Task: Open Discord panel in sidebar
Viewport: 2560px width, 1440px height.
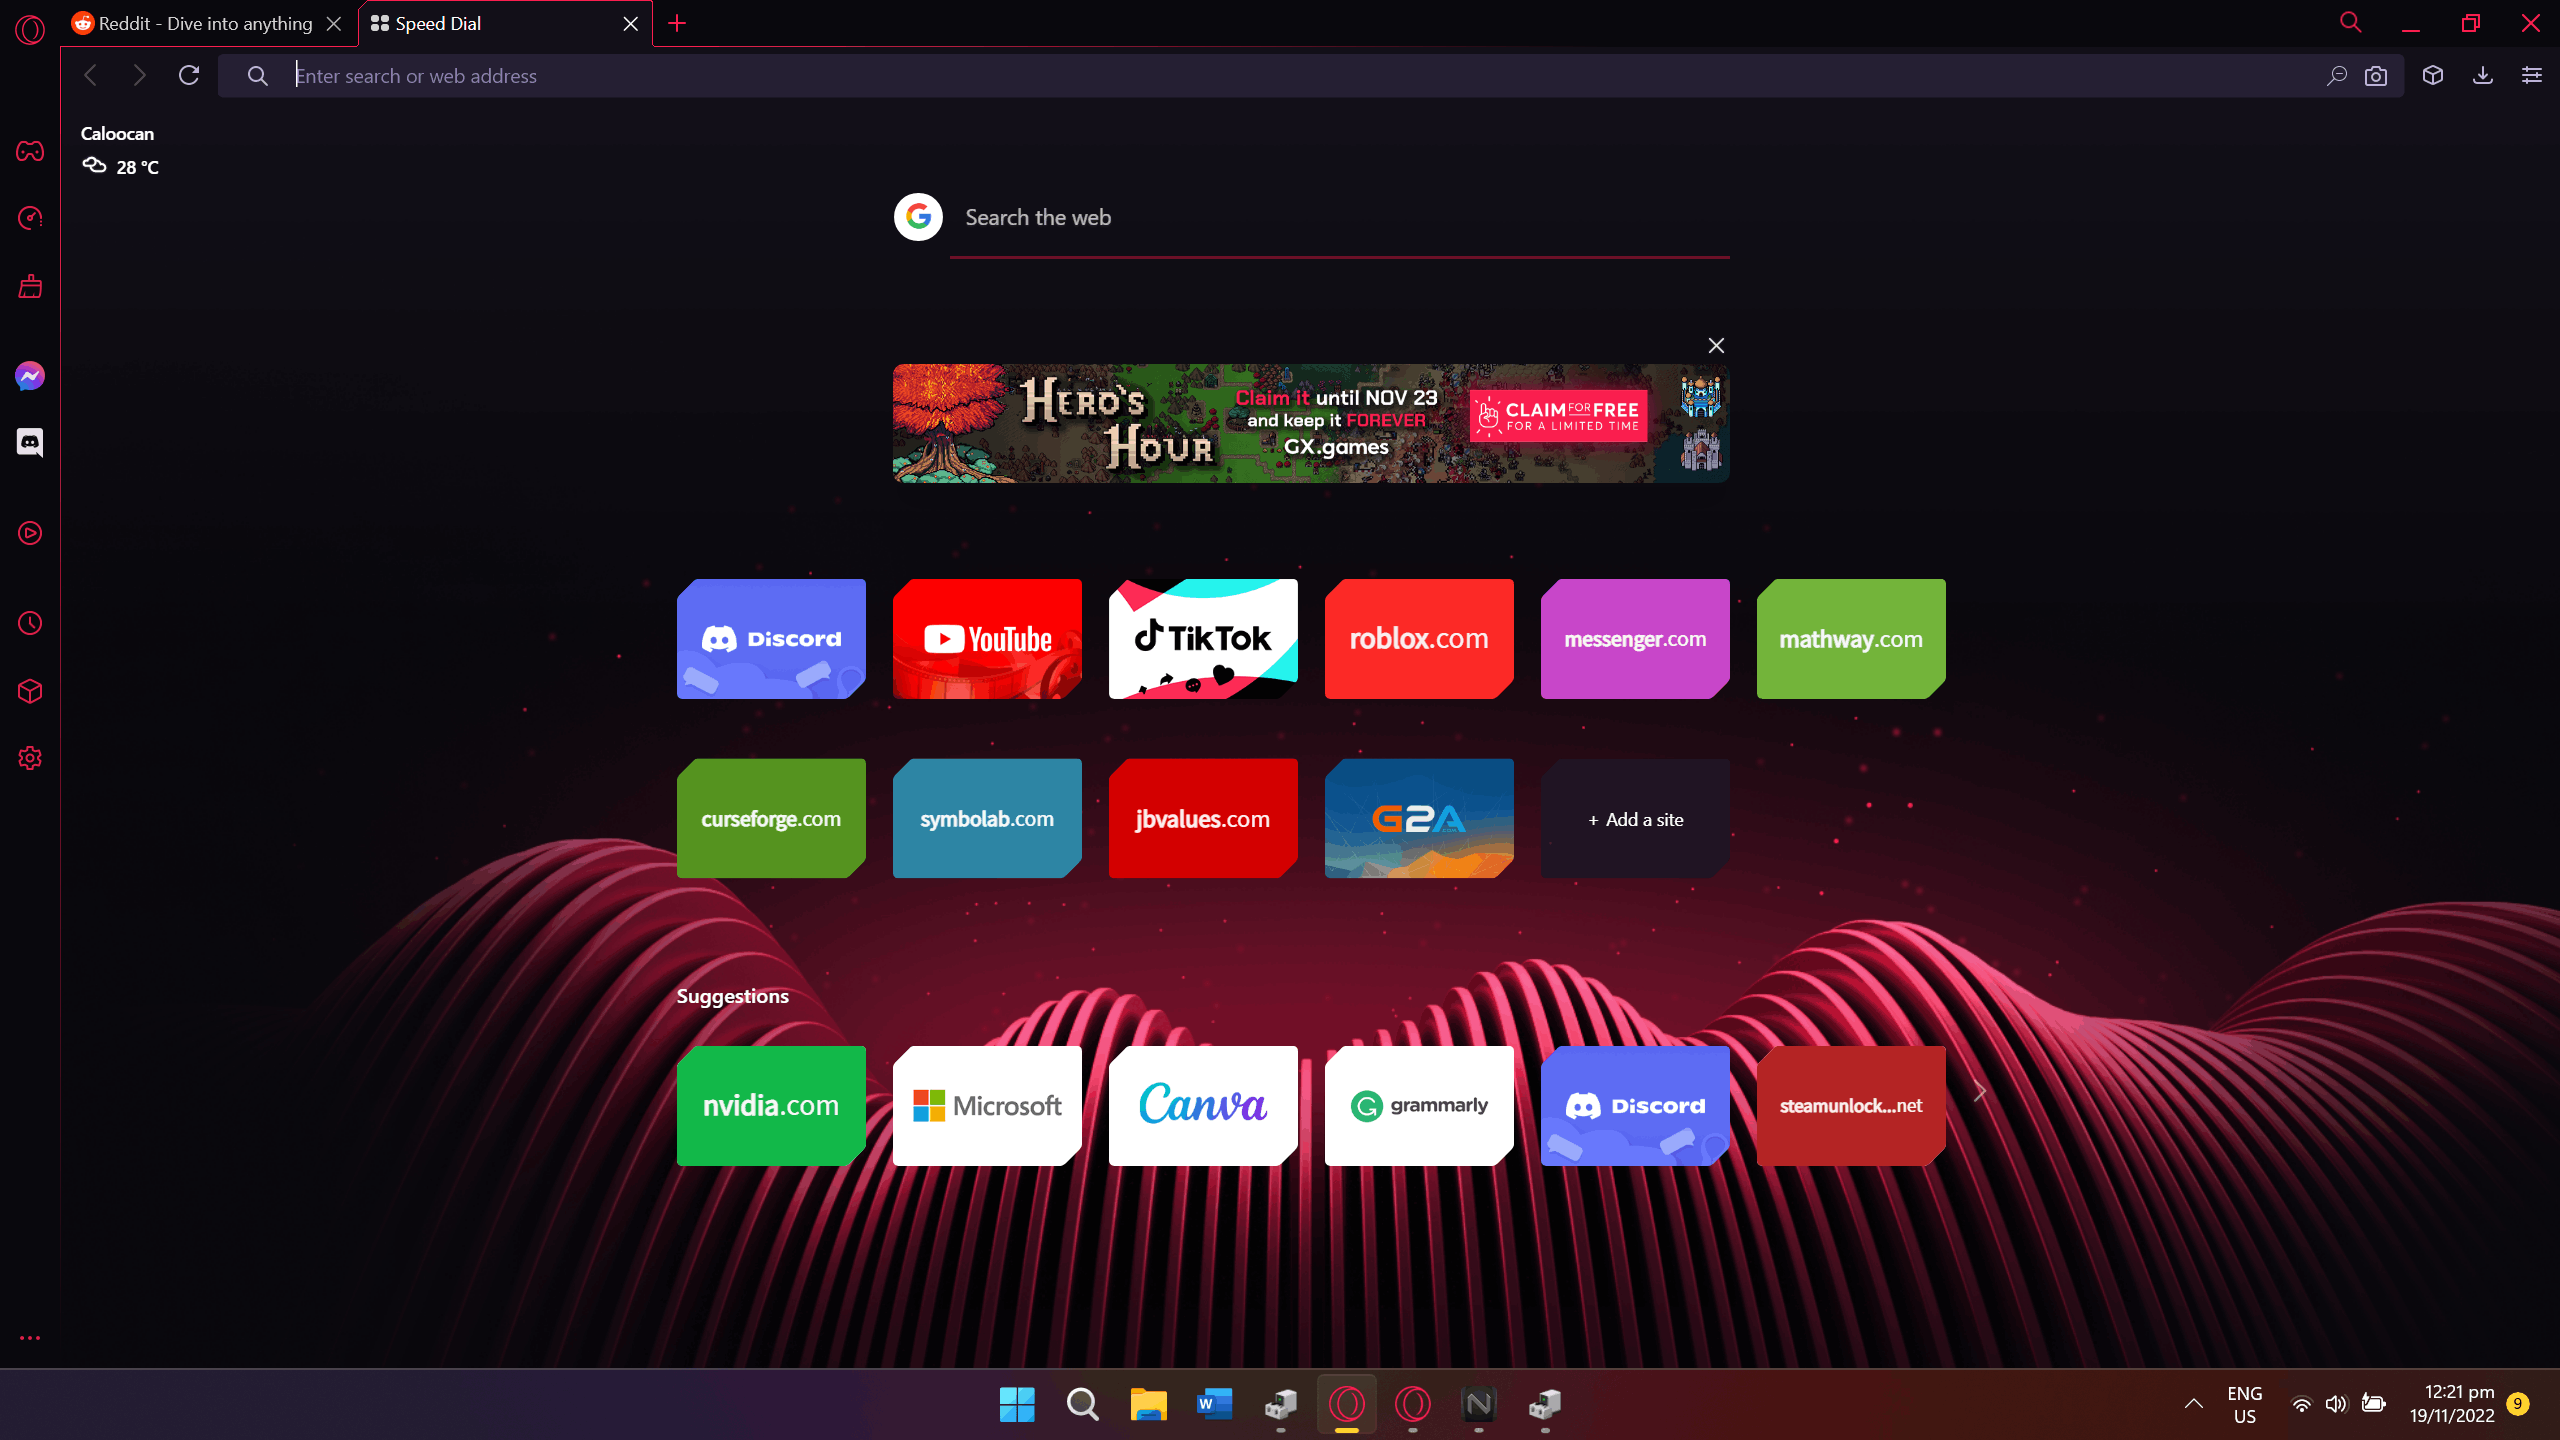Action: click(x=30, y=442)
